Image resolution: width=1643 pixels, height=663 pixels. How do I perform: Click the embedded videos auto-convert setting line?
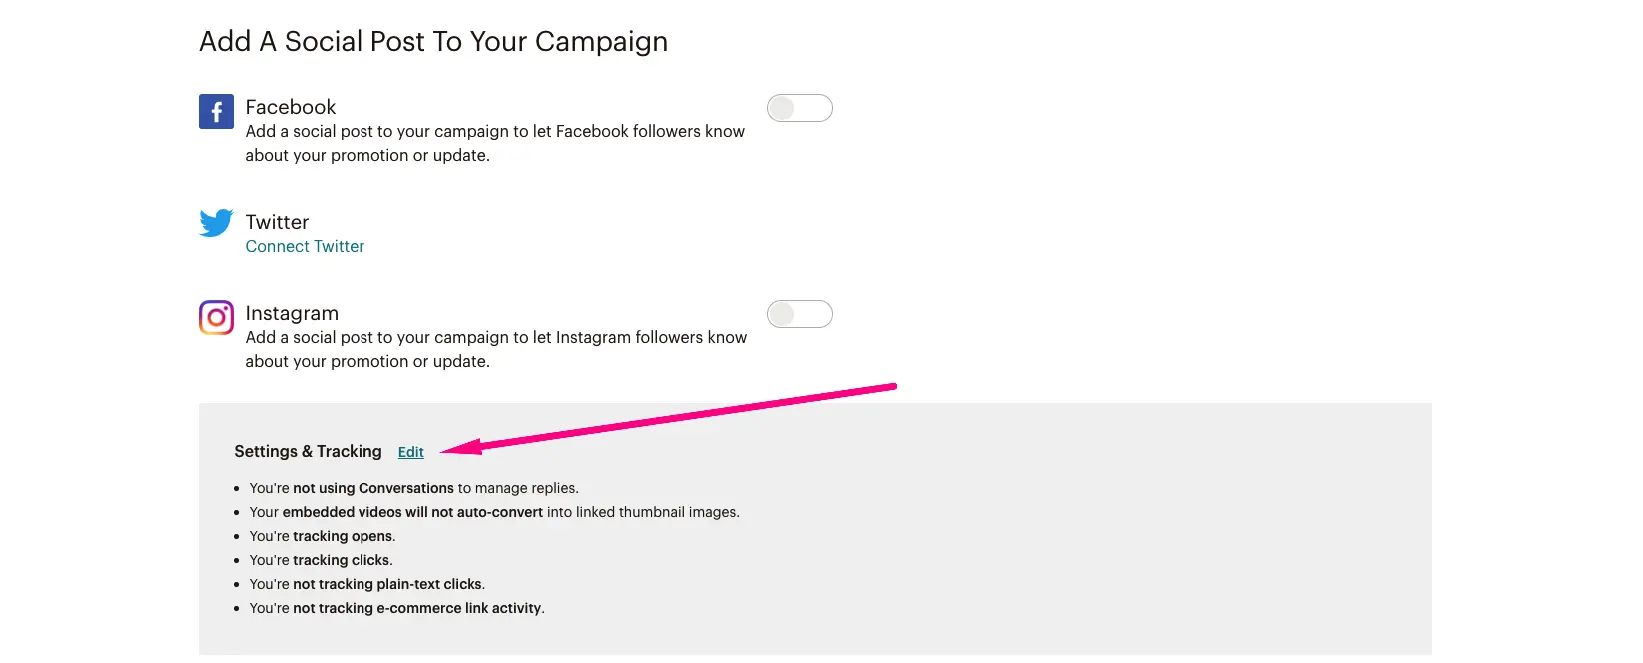point(494,512)
